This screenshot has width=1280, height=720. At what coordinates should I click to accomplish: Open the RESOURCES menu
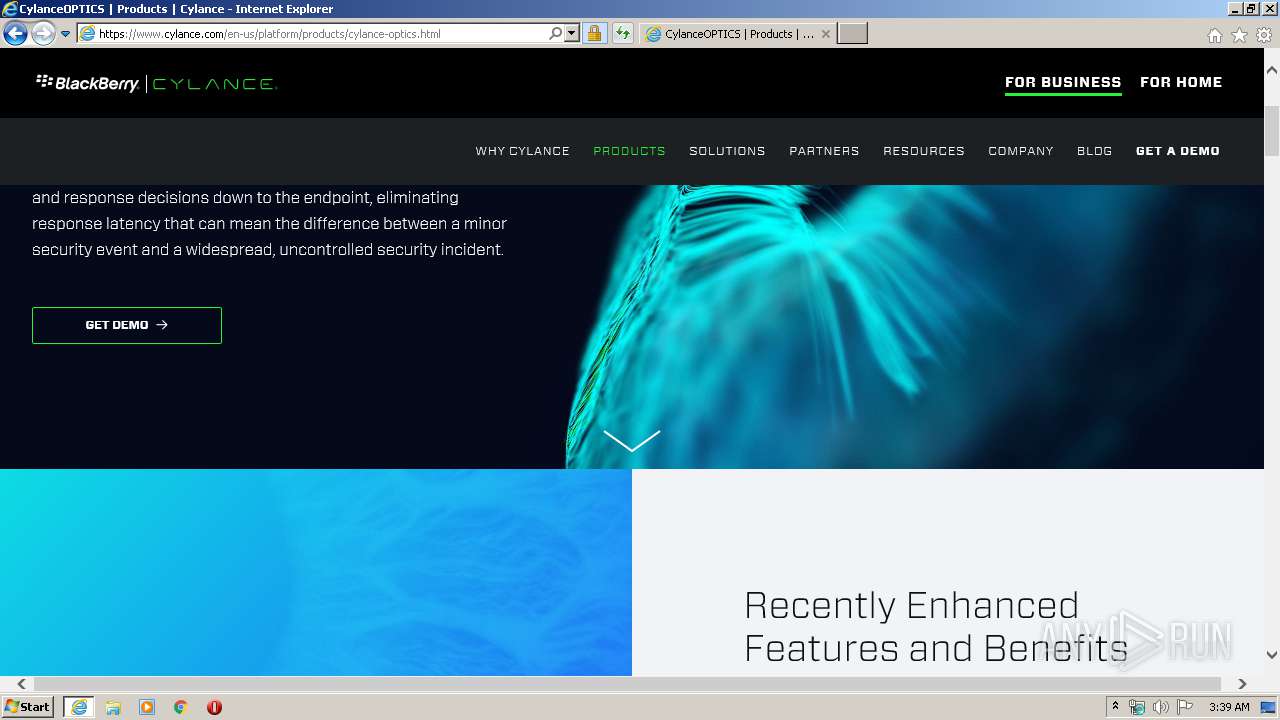point(924,151)
